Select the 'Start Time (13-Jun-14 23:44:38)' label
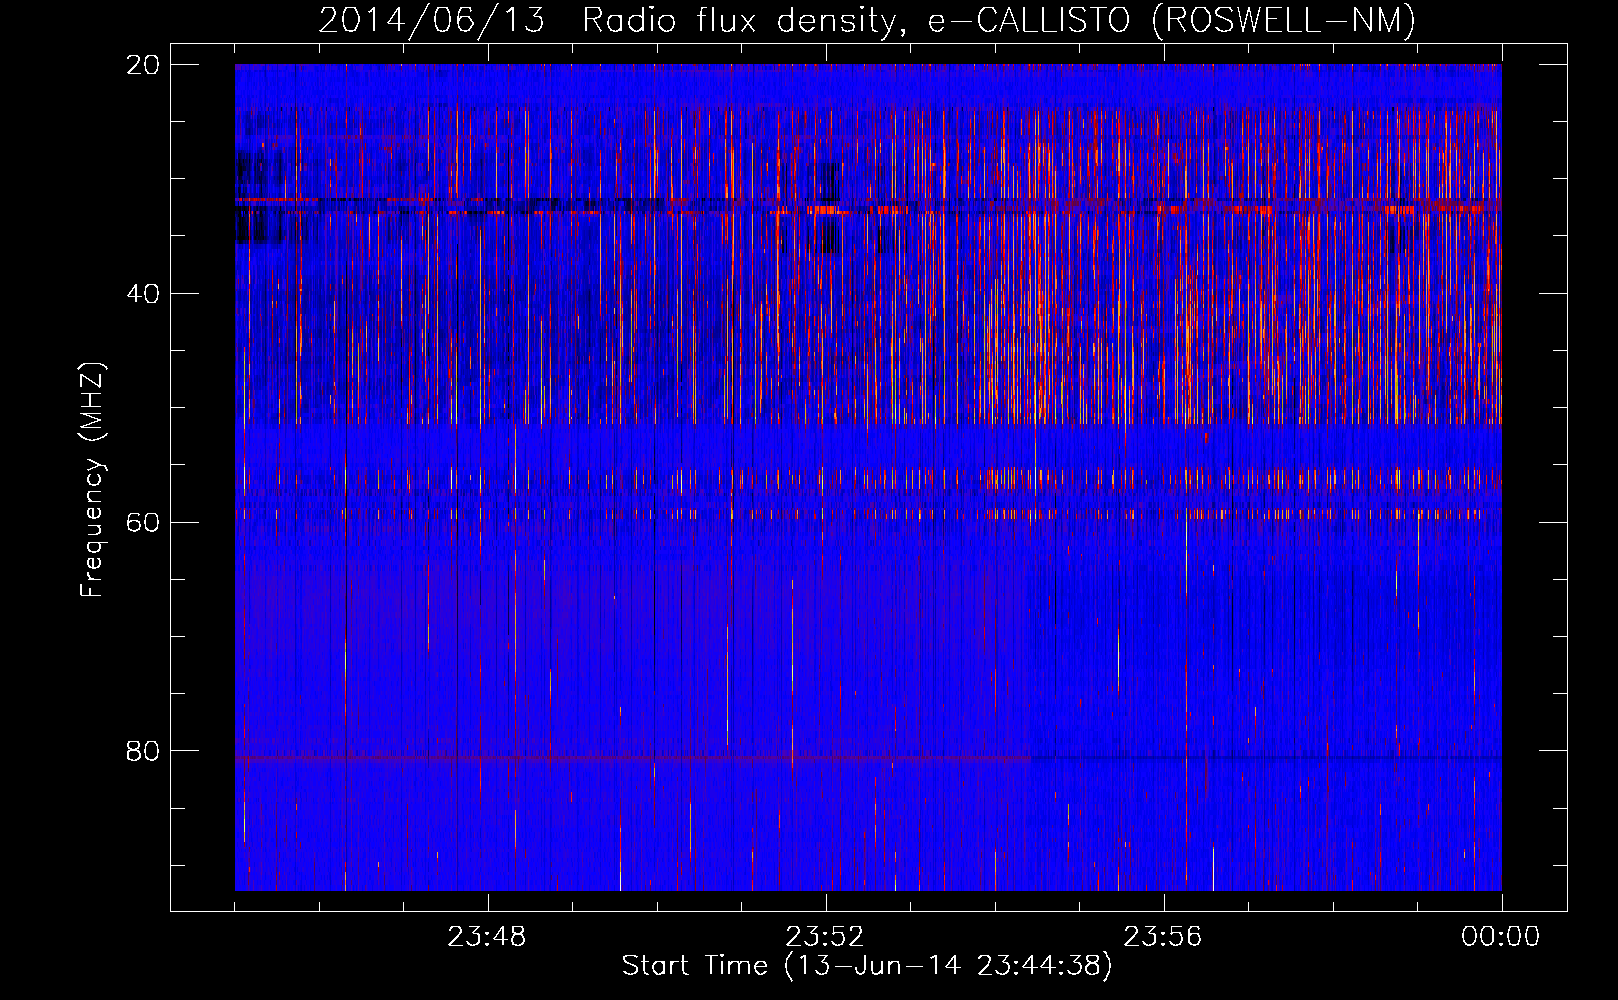The height and width of the screenshot is (1000, 1618). click(867, 966)
